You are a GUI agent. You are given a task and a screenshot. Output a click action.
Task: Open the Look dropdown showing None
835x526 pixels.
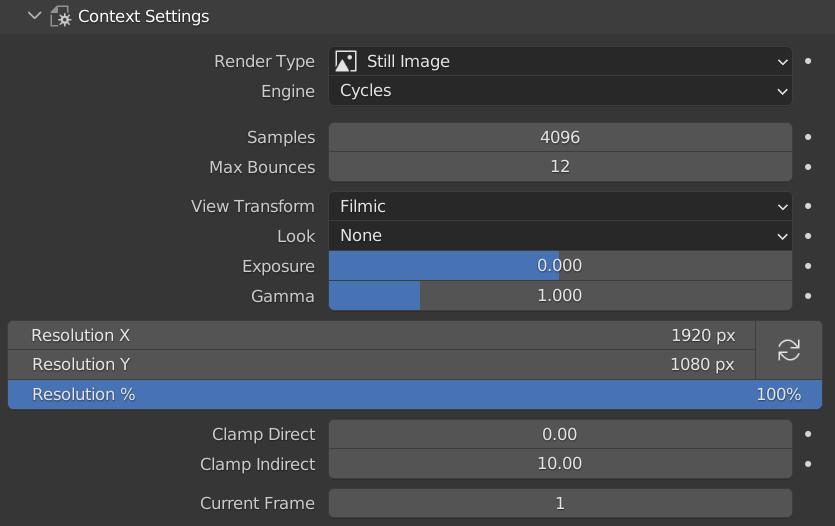[560, 236]
